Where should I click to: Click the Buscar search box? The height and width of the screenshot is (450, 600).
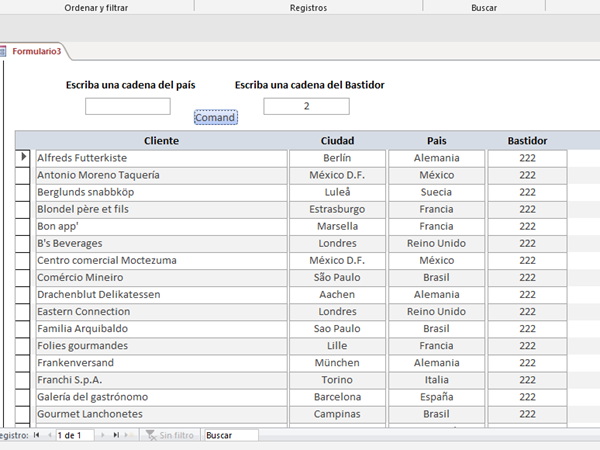point(230,435)
